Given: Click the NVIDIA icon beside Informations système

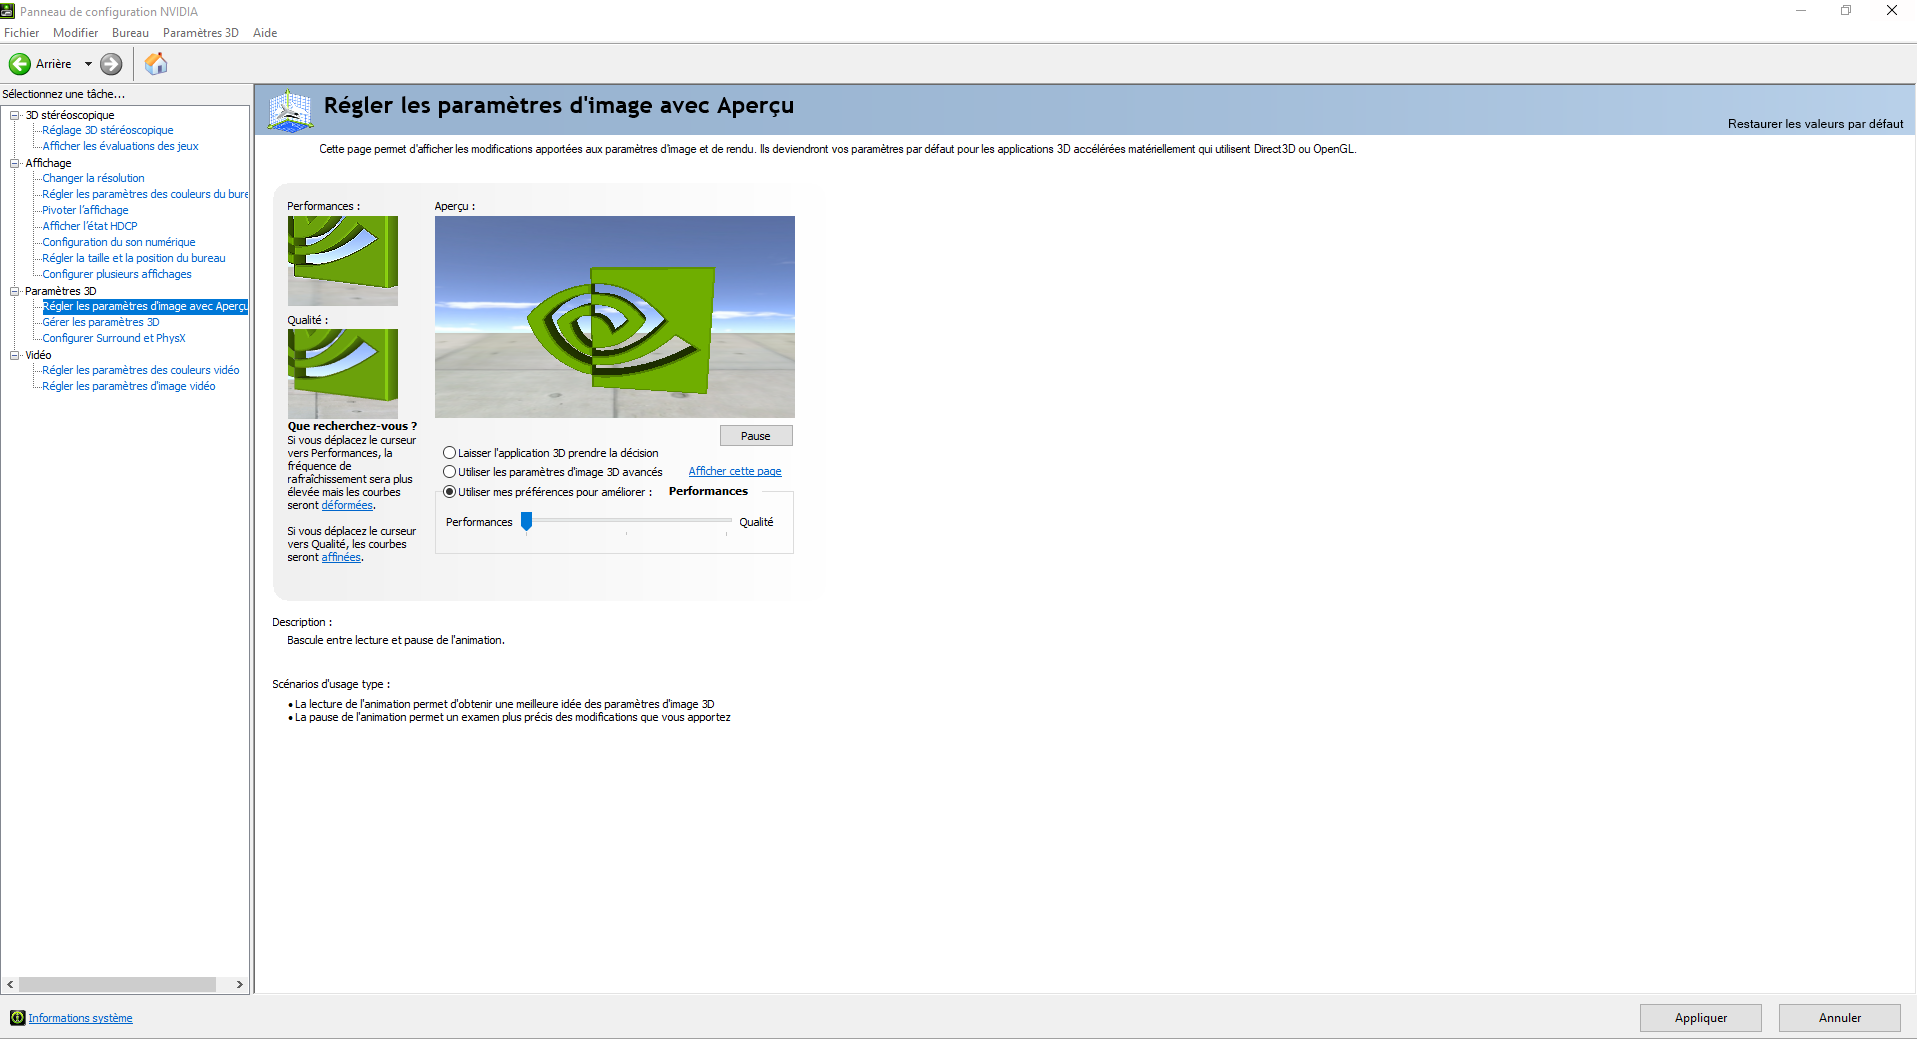Looking at the screenshot, I should pos(17,1018).
